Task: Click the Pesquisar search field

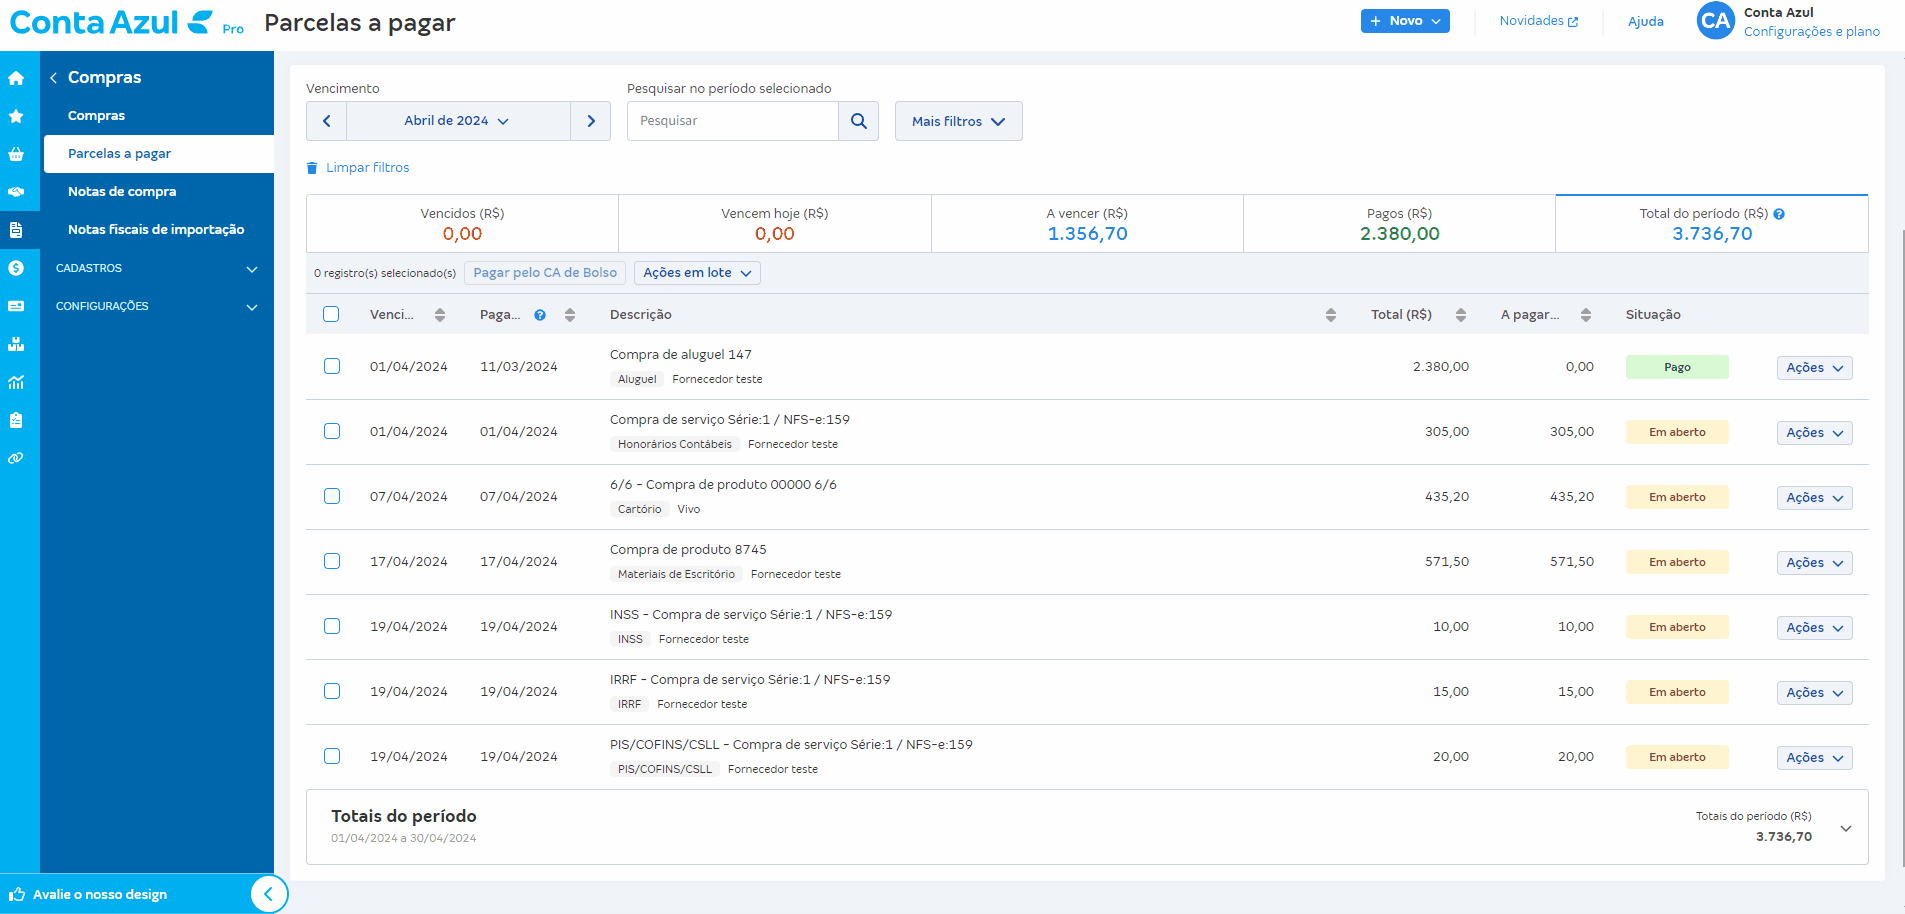Action: coord(733,121)
